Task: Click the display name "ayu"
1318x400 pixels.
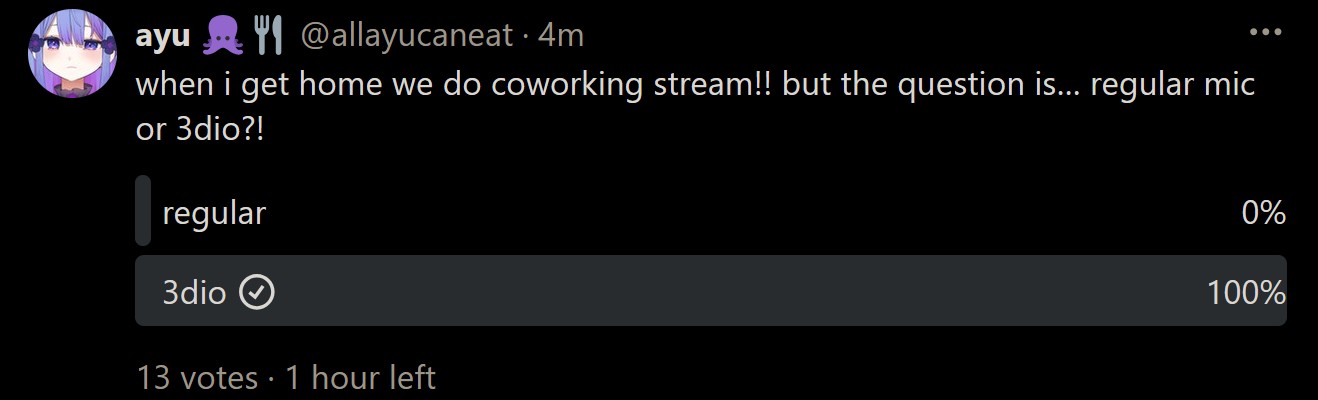Action: pyautogui.click(x=162, y=37)
